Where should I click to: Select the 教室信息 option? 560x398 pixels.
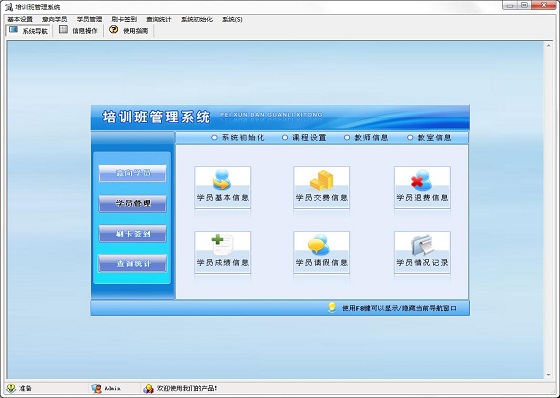(429, 138)
